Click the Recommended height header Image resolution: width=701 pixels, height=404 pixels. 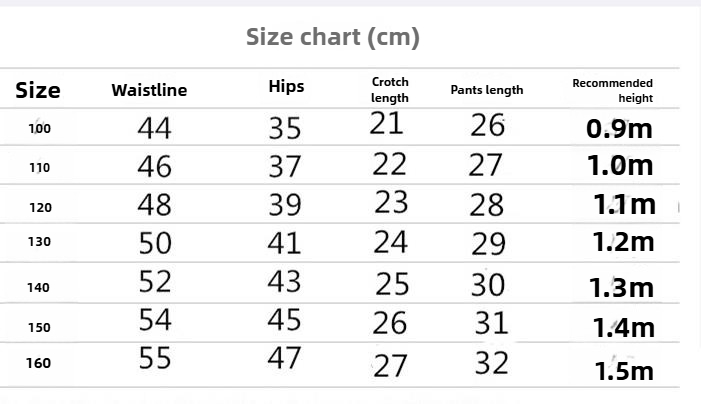(x=612, y=90)
